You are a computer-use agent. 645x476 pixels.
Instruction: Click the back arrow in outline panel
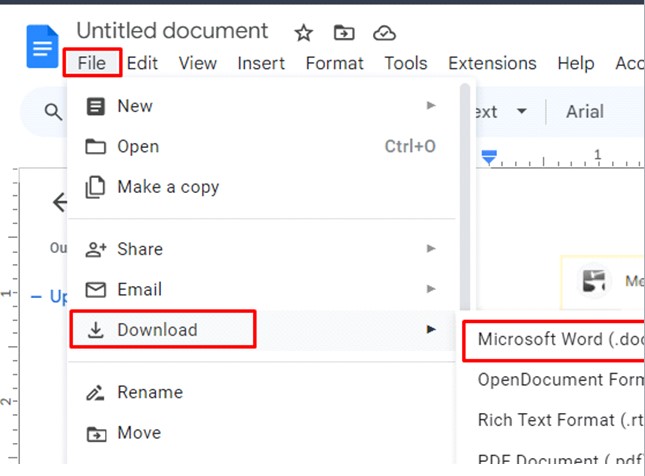[x=60, y=202]
